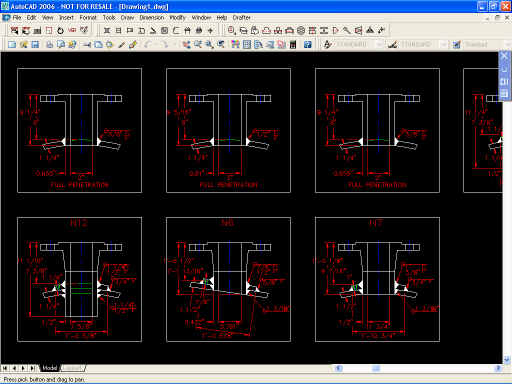The image size is (512, 384).
Task: Click the horizontal scrollbar left arrow
Action: pos(338,368)
